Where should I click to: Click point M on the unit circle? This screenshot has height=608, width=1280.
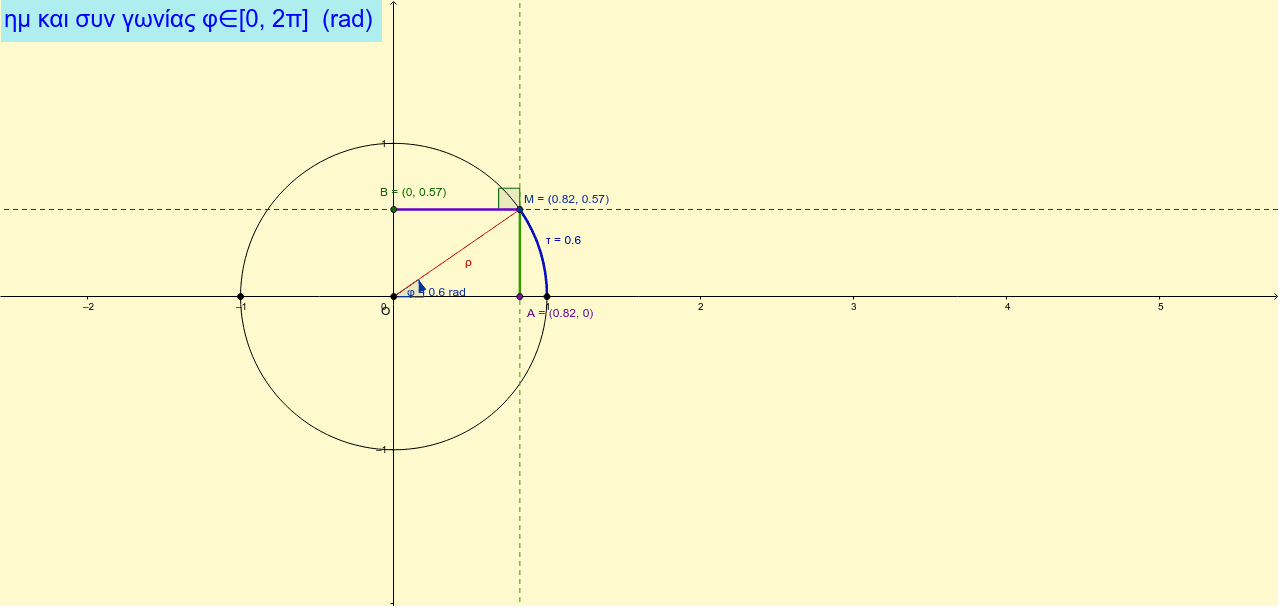tap(520, 209)
